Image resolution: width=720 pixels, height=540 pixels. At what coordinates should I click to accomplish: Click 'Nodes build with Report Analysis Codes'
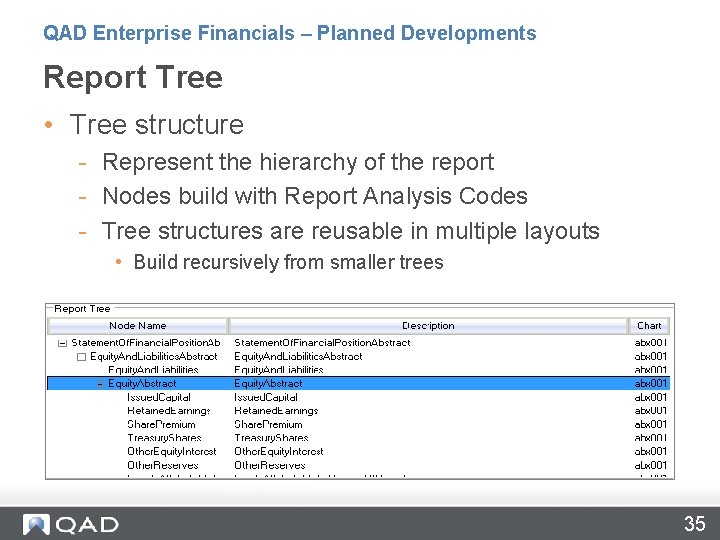tap(315, 196)
